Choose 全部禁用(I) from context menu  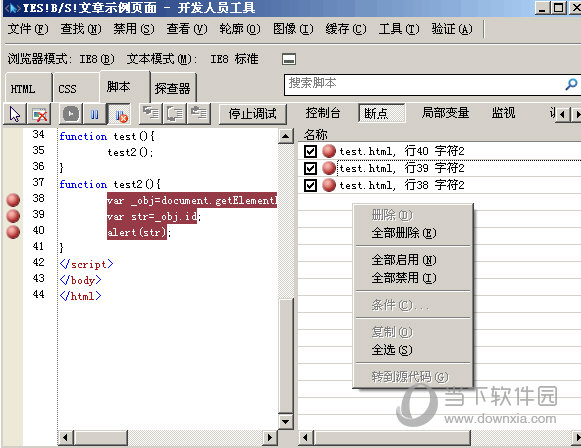(x=412, y=278)
